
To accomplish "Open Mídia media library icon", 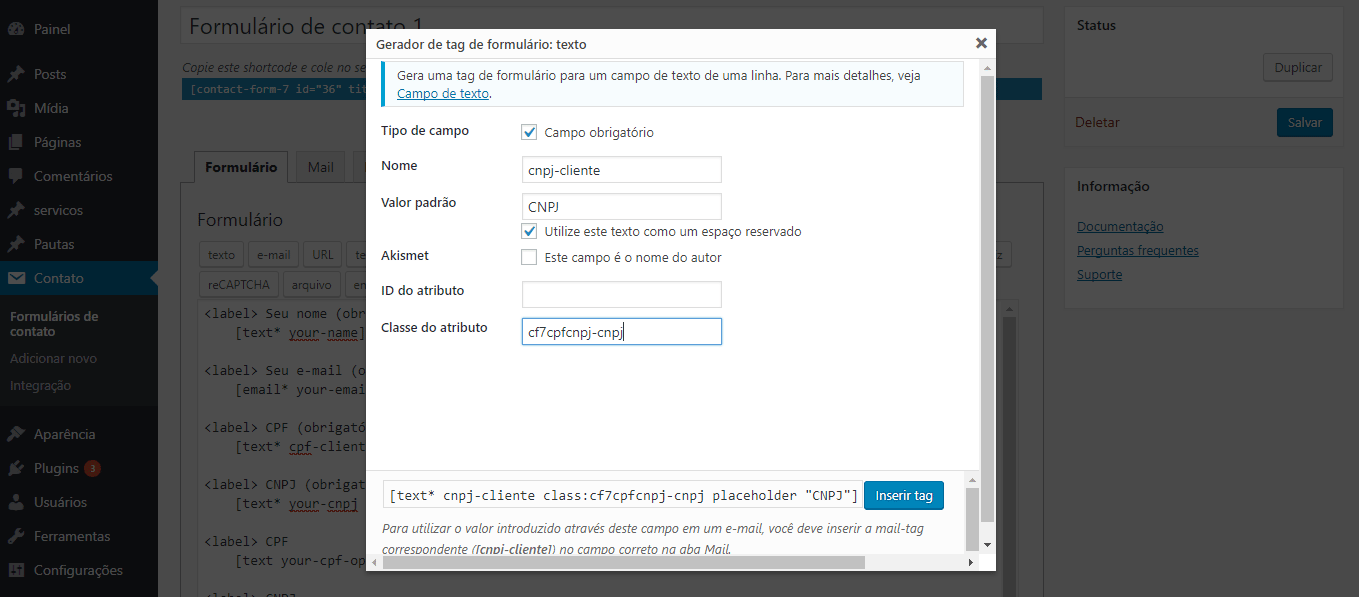I will (16, 108).
